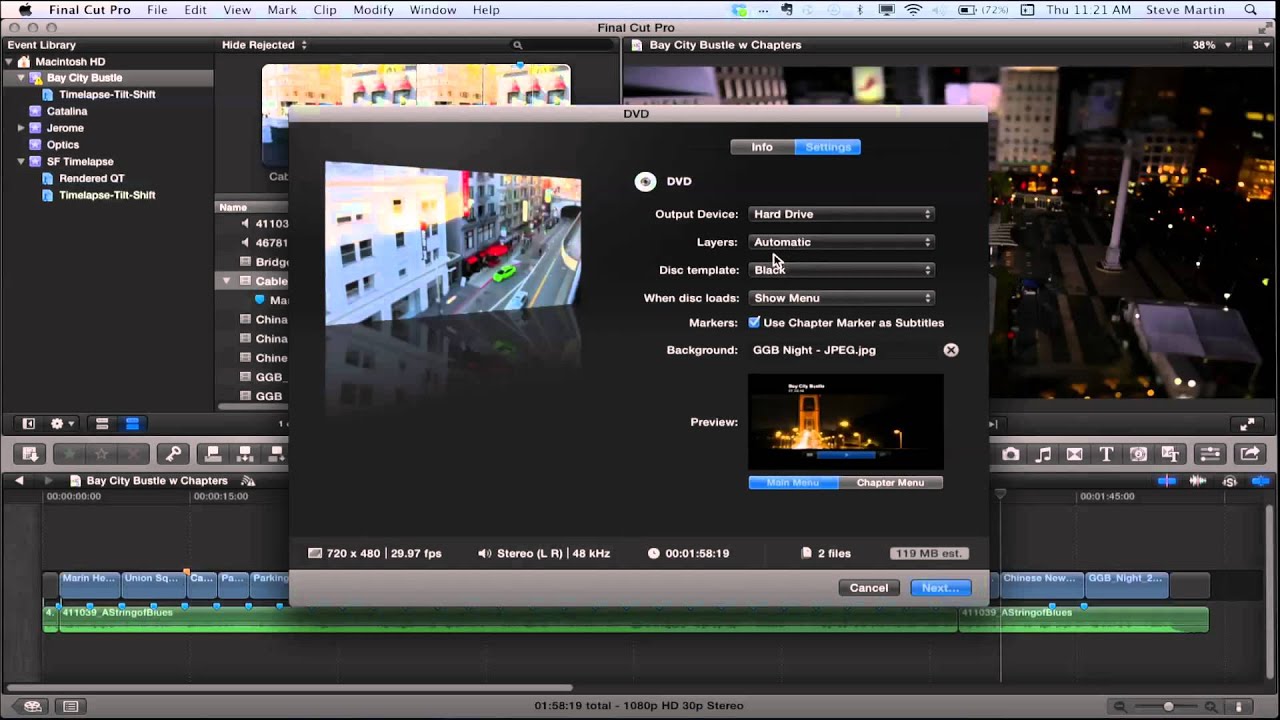Select the GGB_Night_2 clip in timeline
The width and height of the screenshot is (1280, 720).
(x=1126, y=584)
